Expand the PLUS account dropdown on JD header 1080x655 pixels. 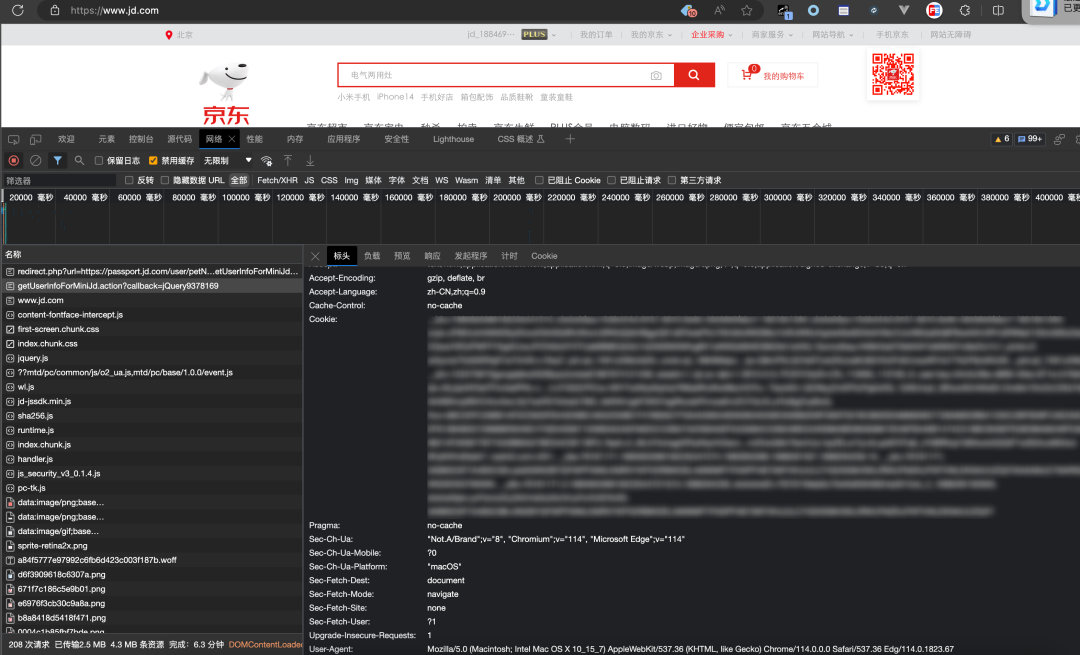point(539,34)
